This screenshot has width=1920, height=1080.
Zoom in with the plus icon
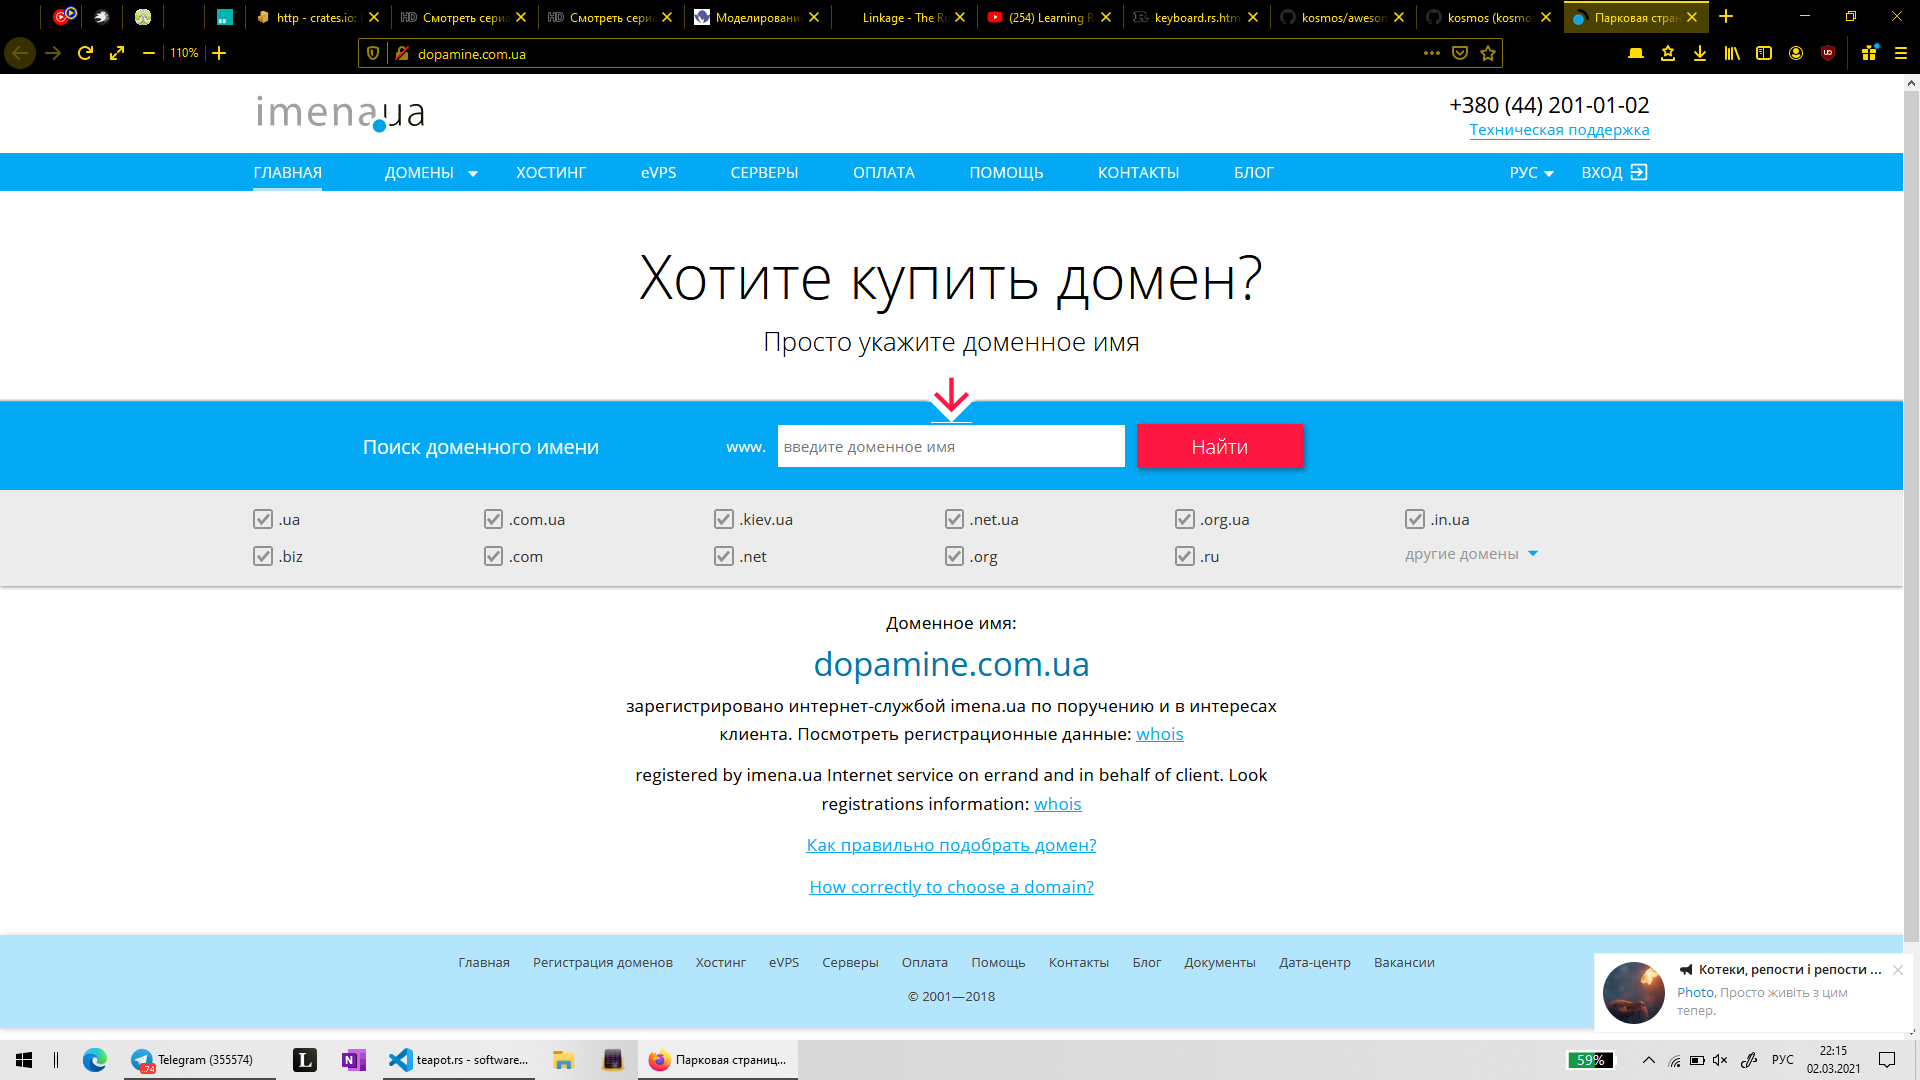pos(219,53)
